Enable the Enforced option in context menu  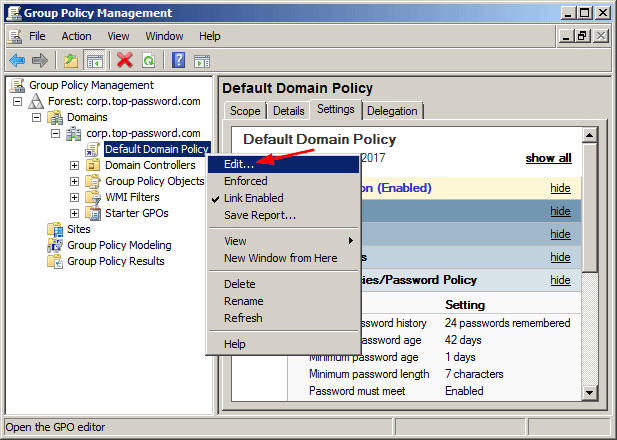coord(246,181)
